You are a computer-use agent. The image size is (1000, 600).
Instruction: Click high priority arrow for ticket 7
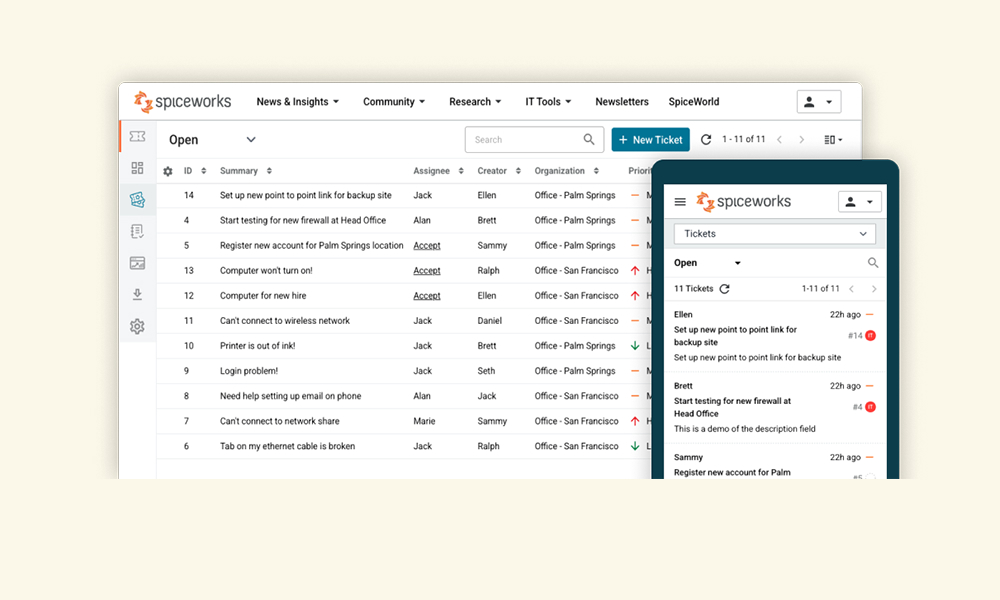(635, 421)
